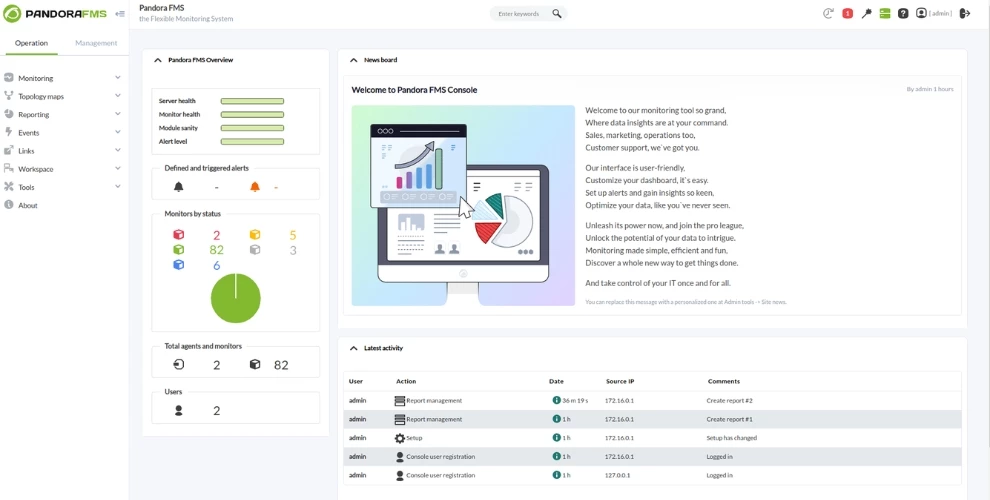Image resolution: width=990 pixels, height=500 pixels.
Task: Open the autorefresh clock icon
Action: (828, 13)
